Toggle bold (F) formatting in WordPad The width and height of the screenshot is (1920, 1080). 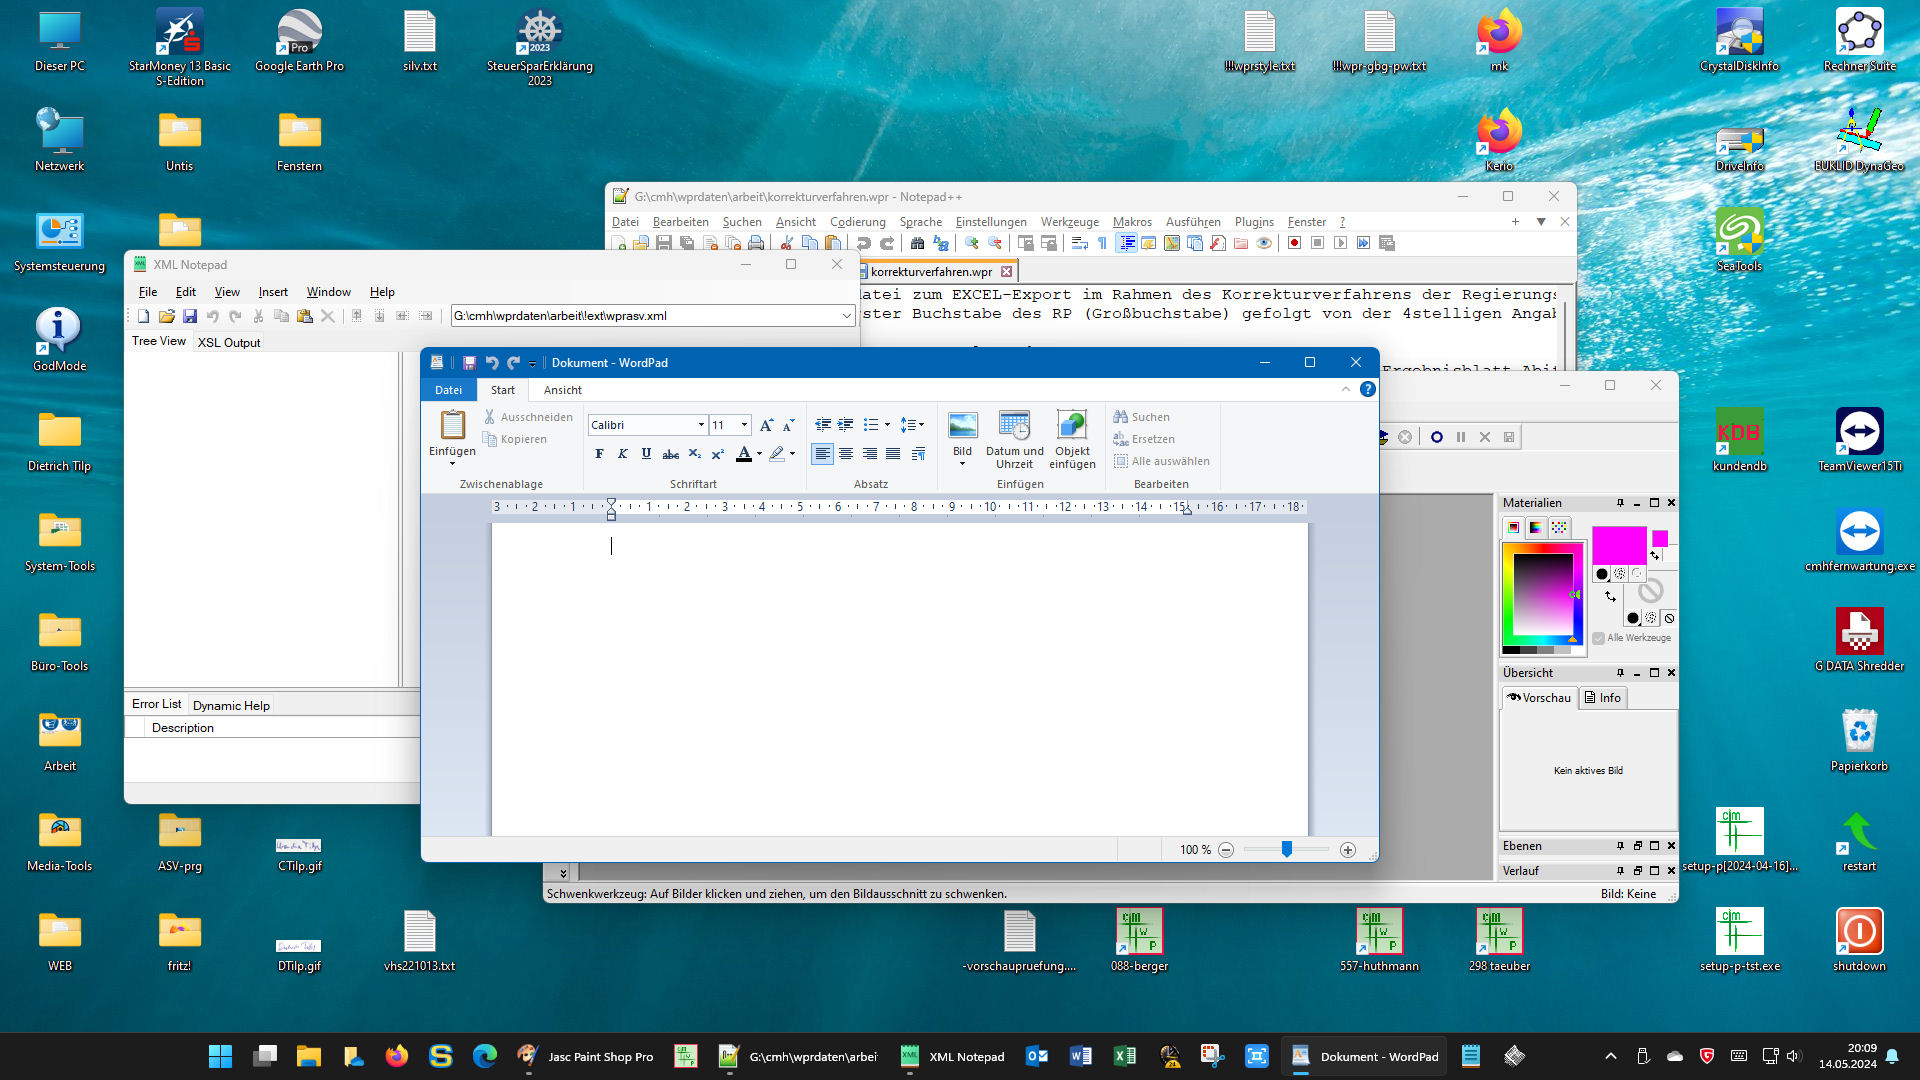pyautogui.click(x=599, y=454)
